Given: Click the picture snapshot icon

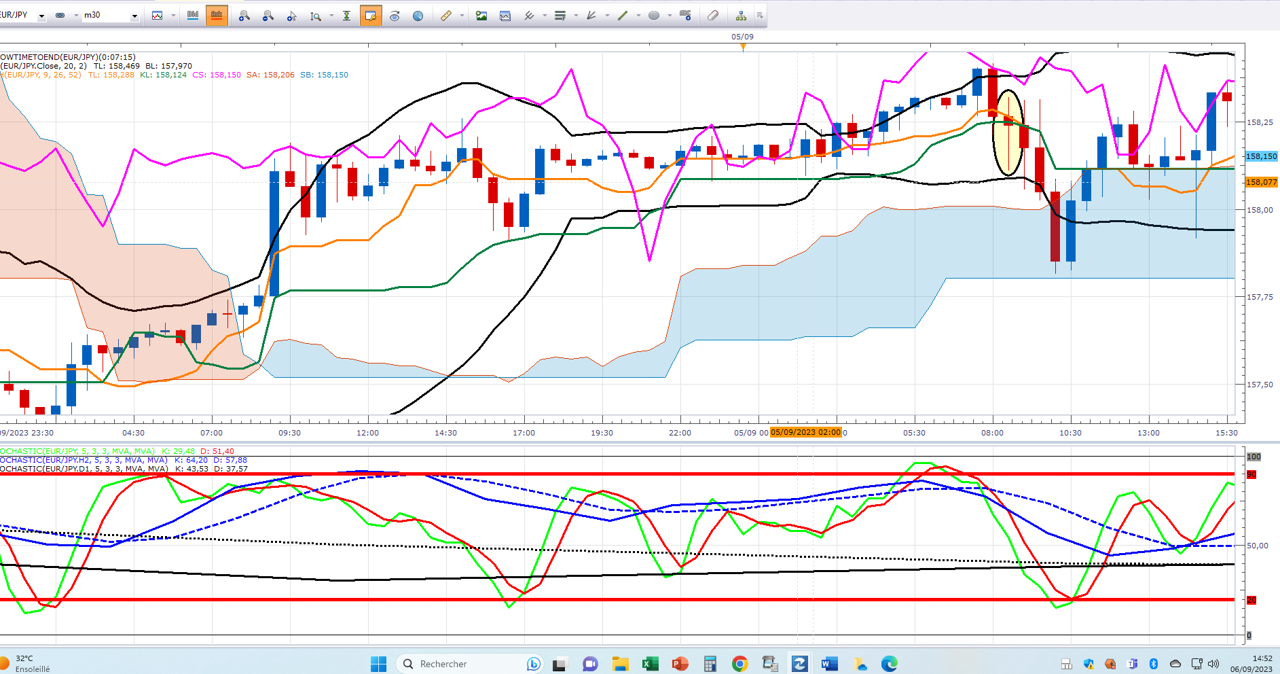Looking at the screenshot, I should tap(481, 16).
